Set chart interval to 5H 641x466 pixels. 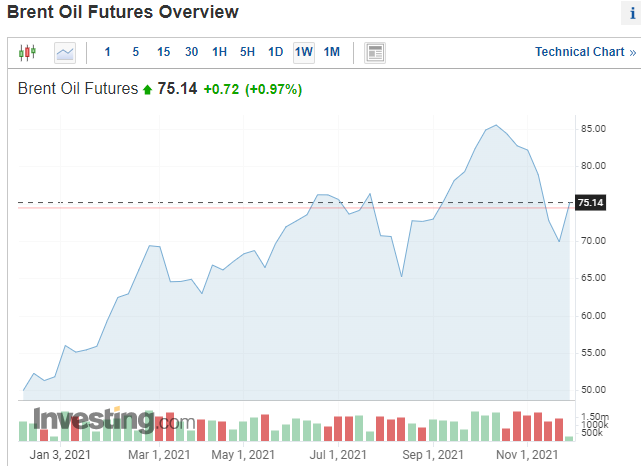pos(247,52)
